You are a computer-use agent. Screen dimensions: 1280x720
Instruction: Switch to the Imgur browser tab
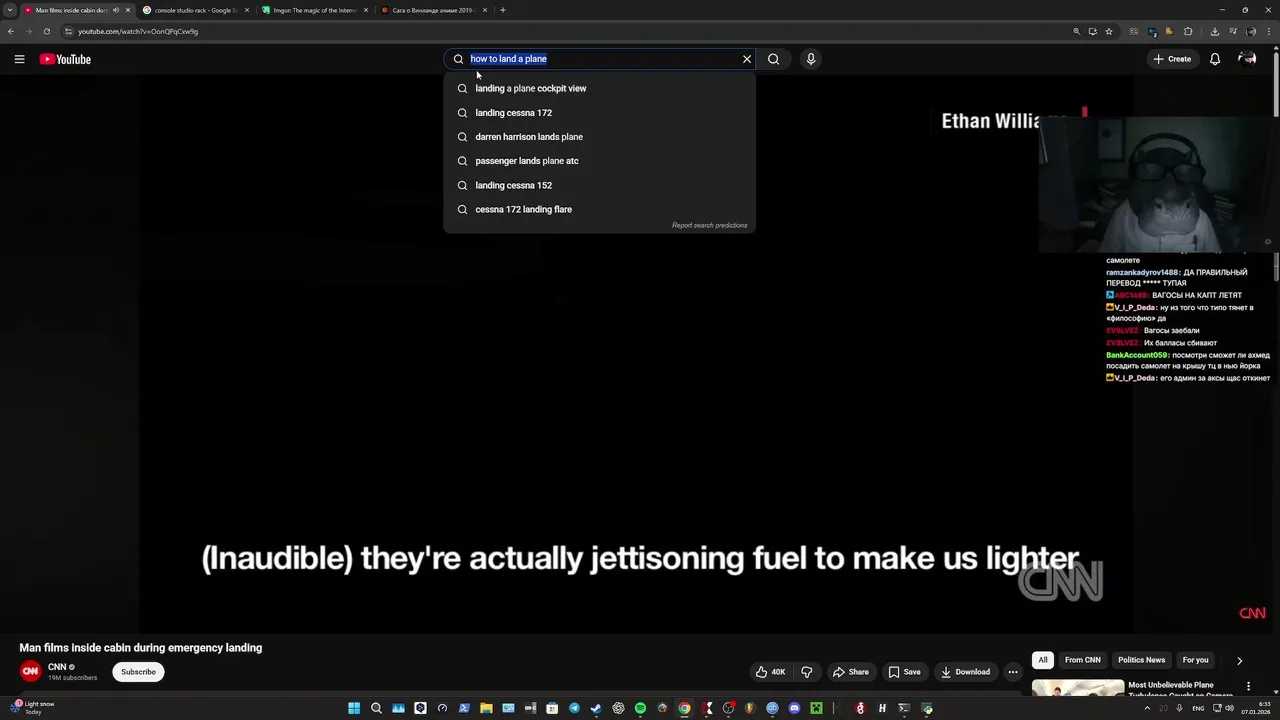point(315,10)
